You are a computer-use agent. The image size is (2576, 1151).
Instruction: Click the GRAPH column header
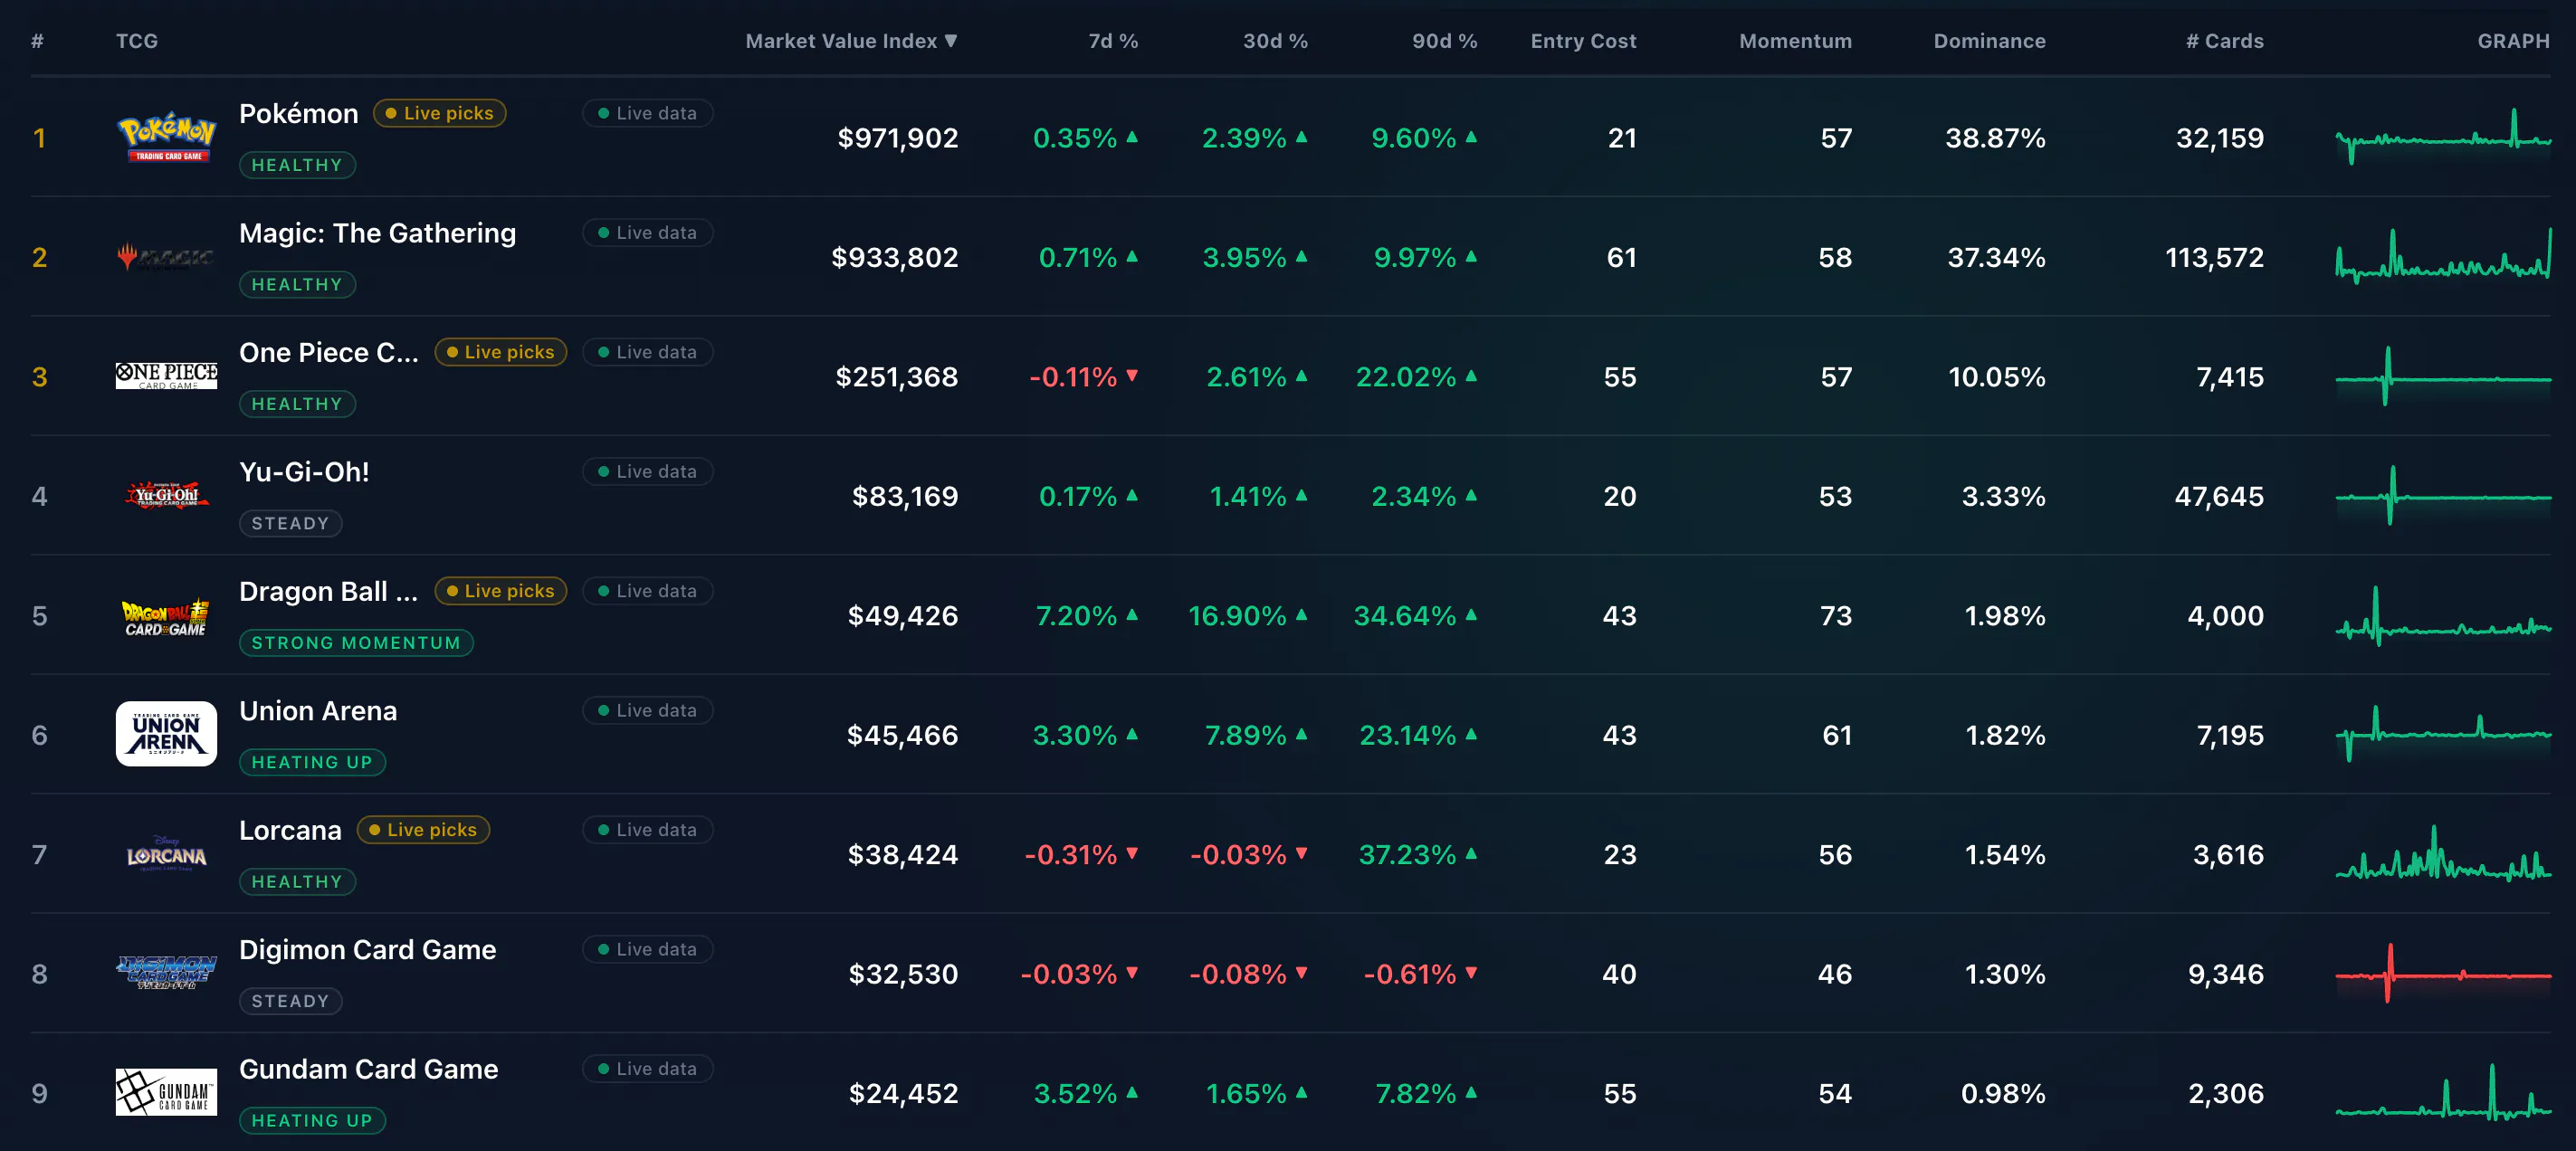point(2513,41)
